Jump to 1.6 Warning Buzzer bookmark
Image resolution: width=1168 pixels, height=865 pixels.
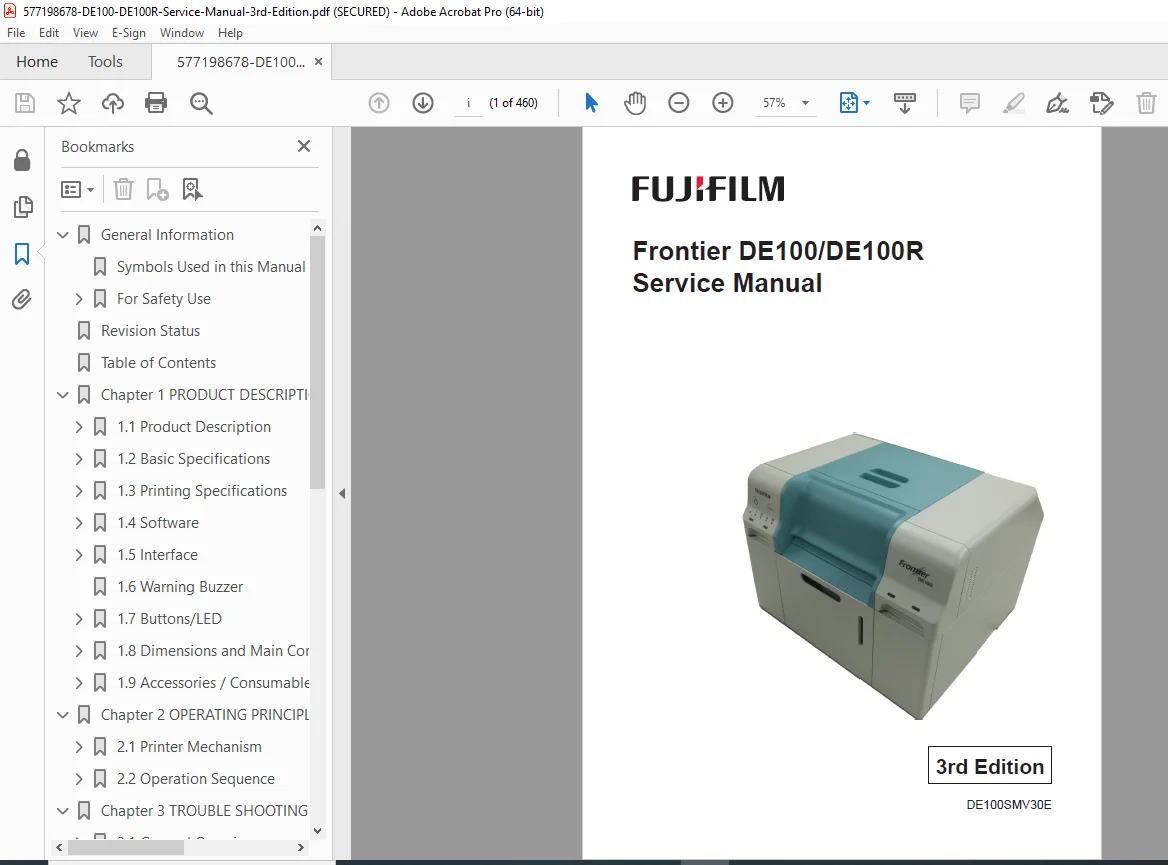pos(180,587)
